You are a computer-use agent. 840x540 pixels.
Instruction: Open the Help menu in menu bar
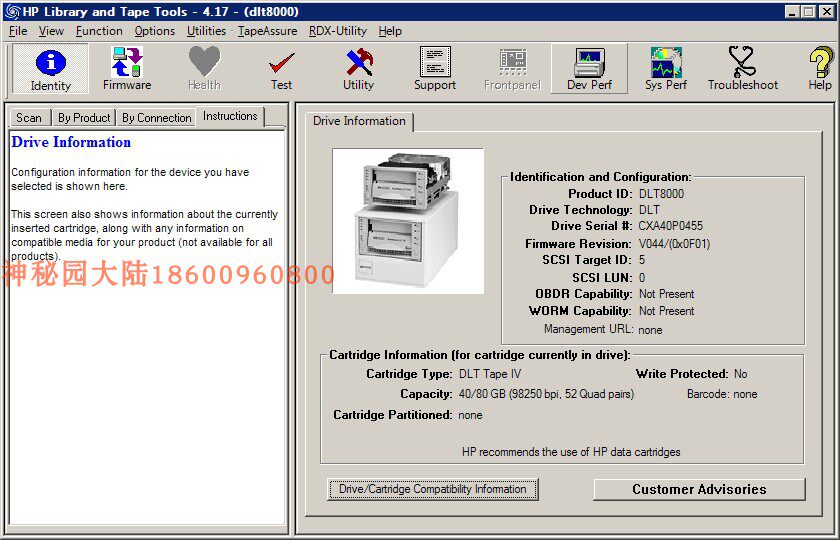(x=390, y=31)
